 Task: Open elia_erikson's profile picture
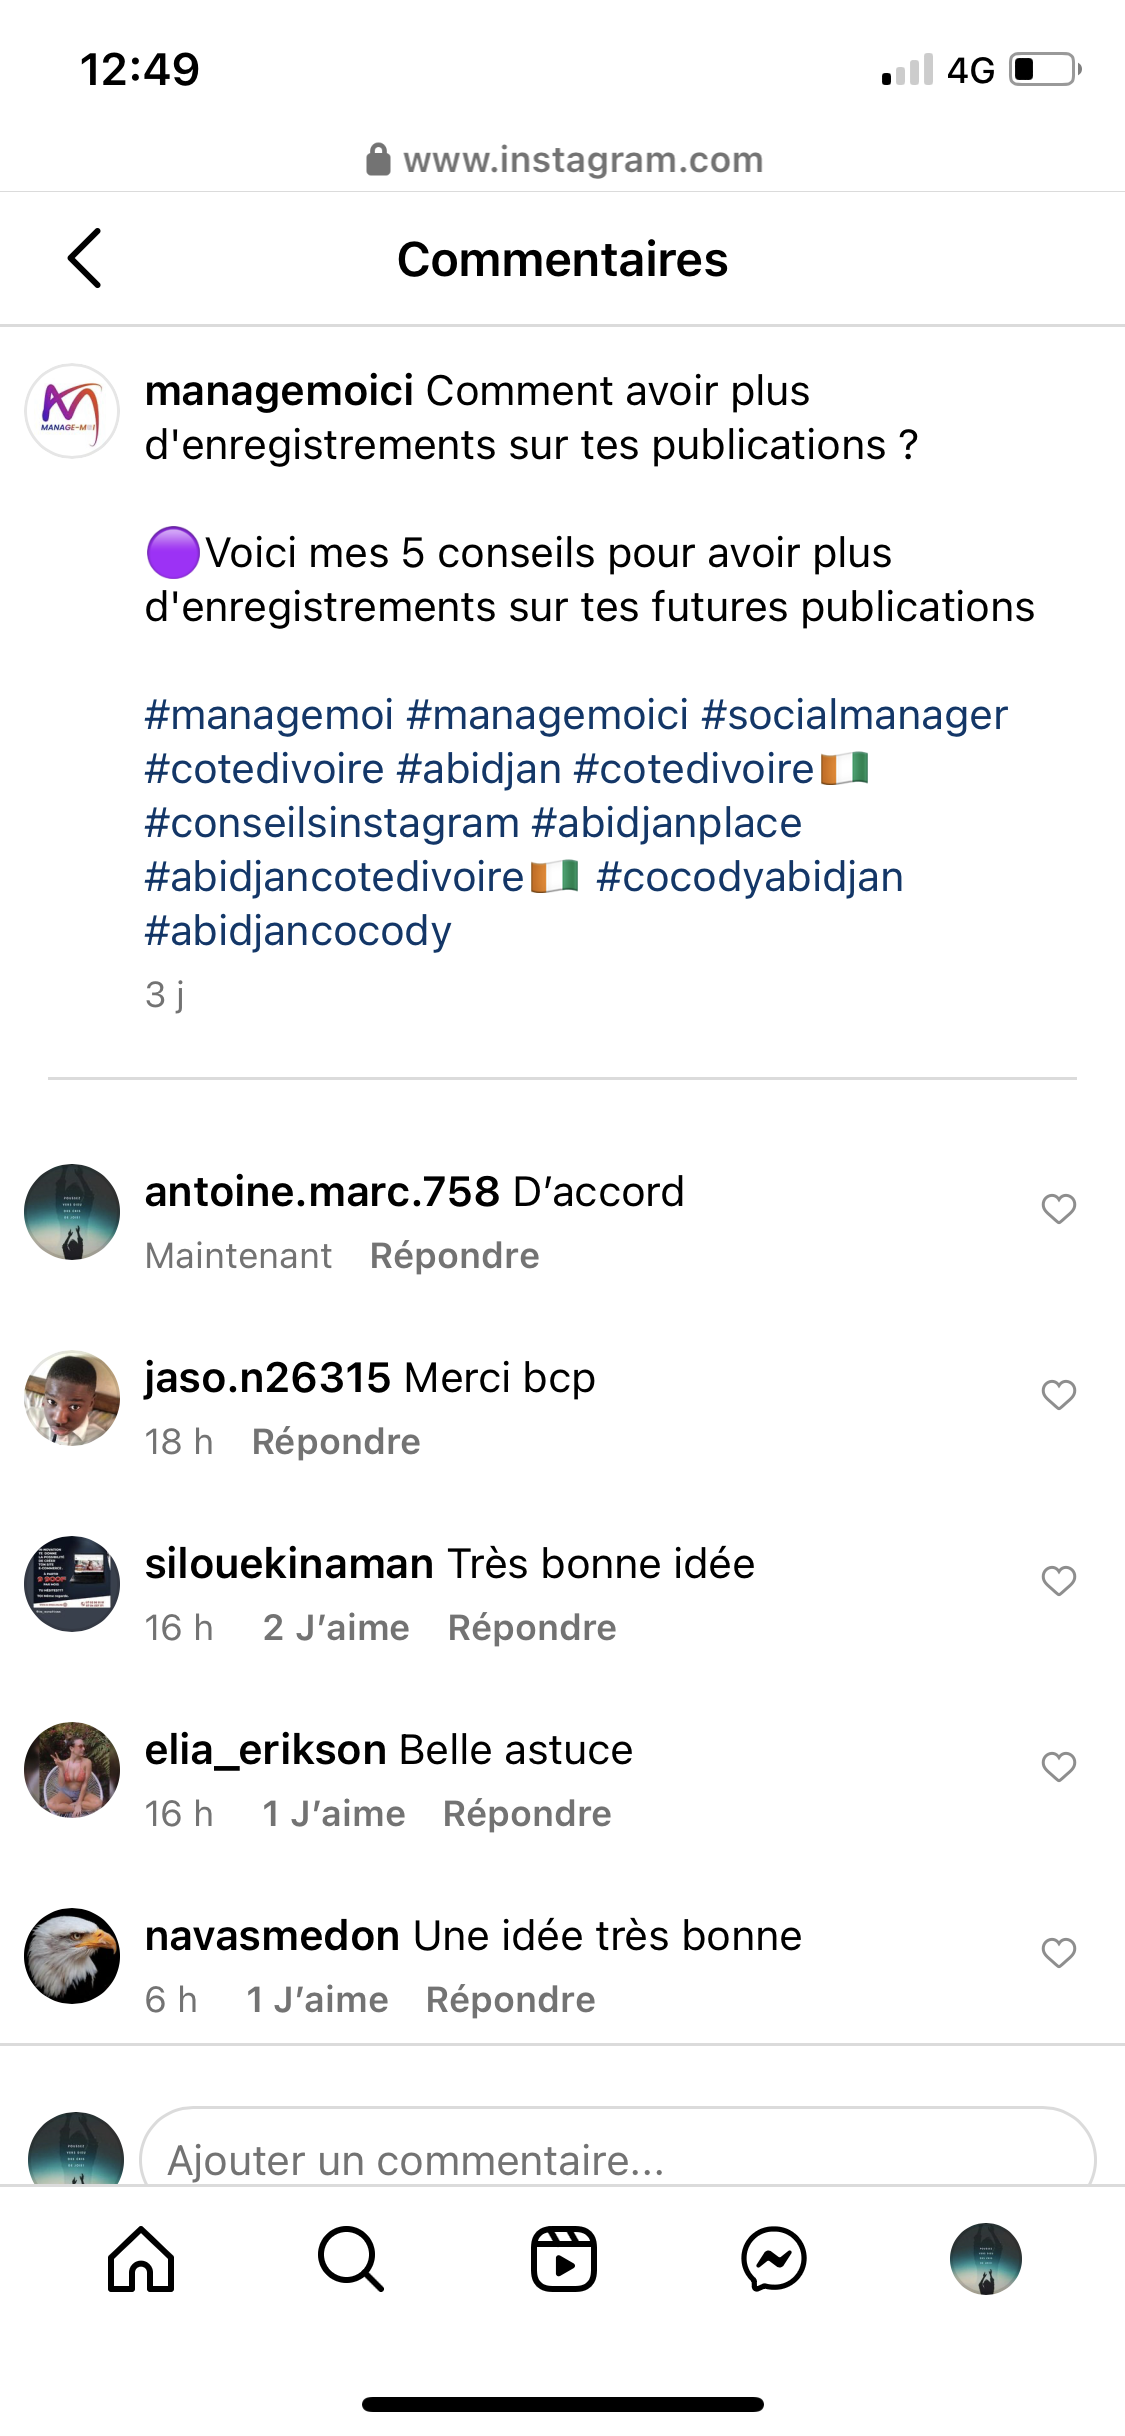pos(72,1769)
